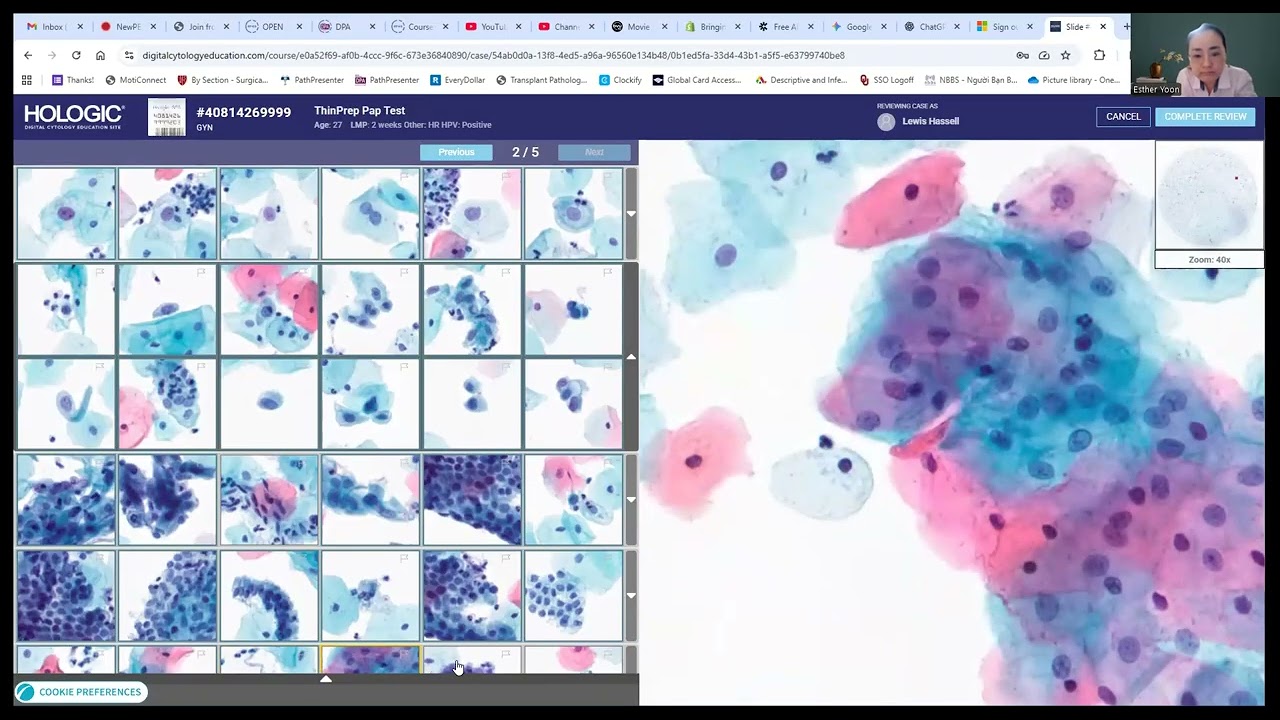Click the up arrow at gallery panel bottom
Viewport: 1280px width, 720px height.
(x=326, y=679)
